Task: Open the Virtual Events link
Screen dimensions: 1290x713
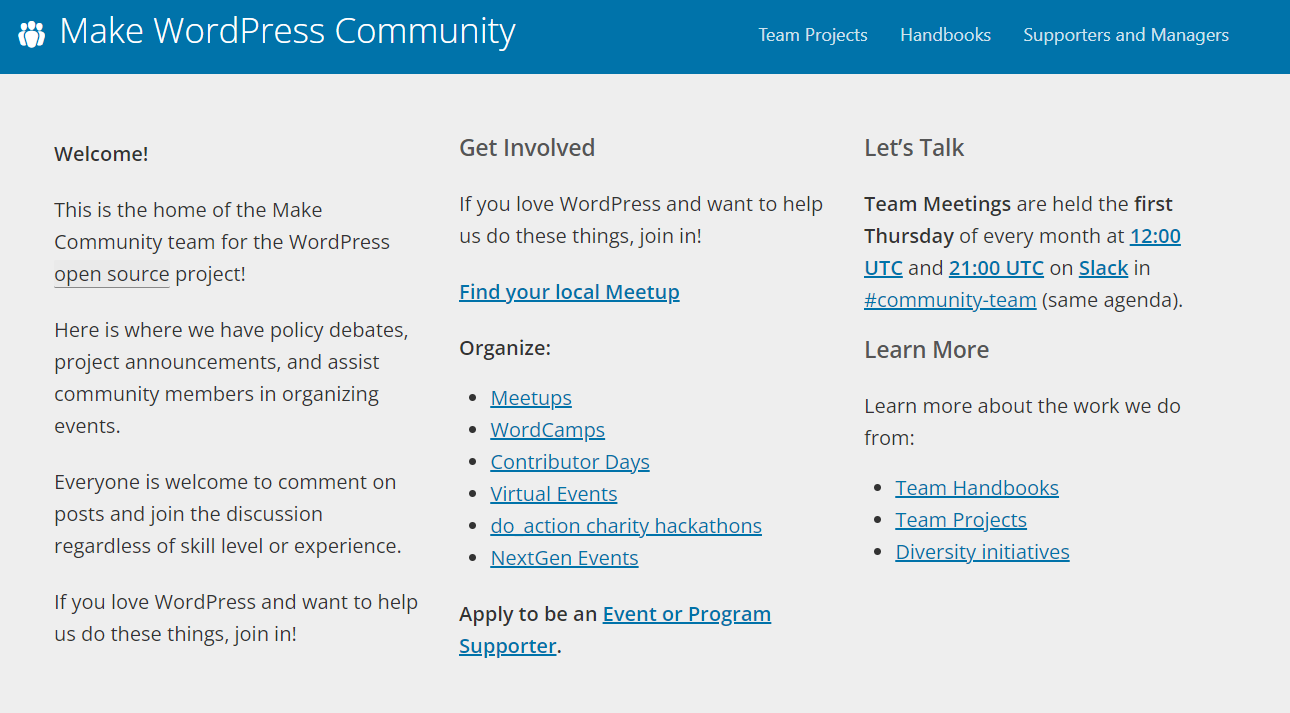Action: [554, 494]
